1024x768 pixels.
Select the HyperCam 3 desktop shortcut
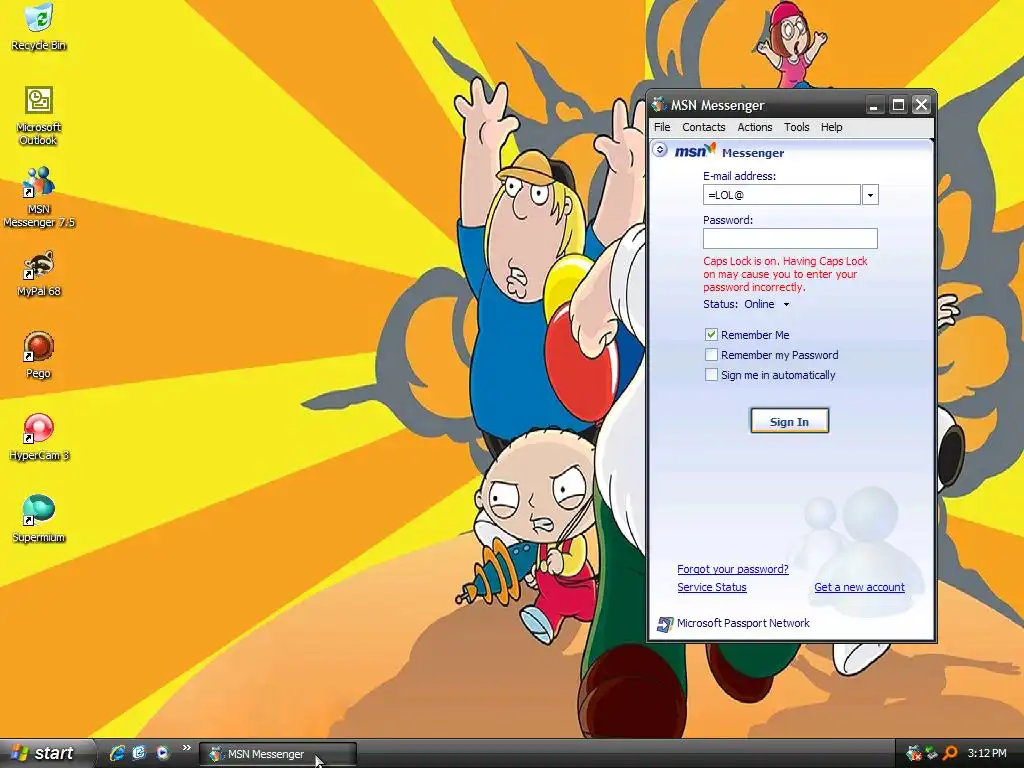click(39, 437)
